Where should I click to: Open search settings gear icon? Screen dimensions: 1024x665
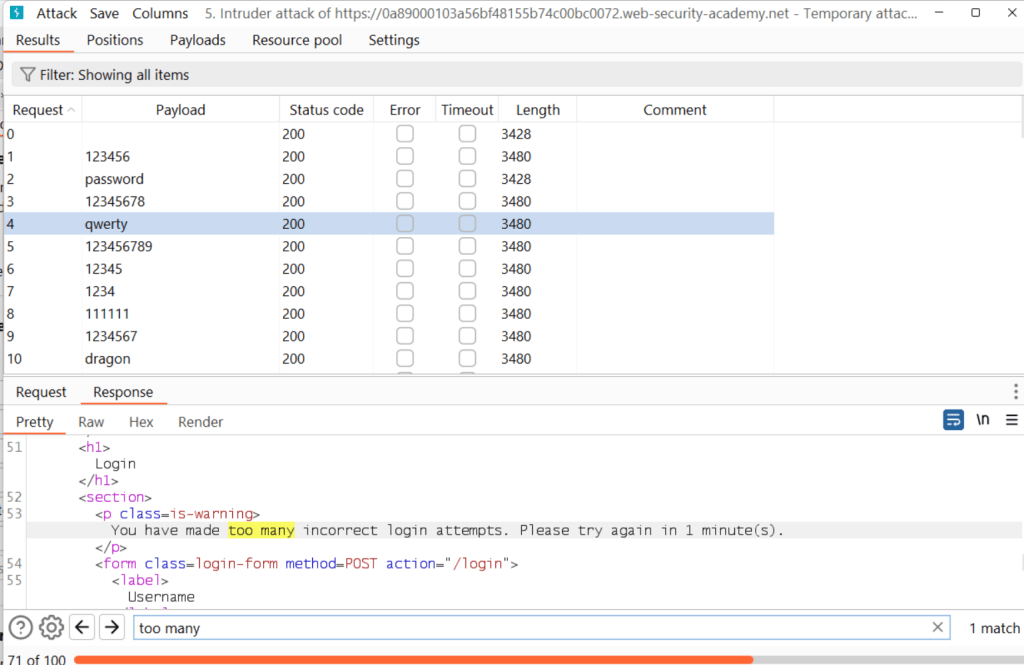(x=51, y=628)
